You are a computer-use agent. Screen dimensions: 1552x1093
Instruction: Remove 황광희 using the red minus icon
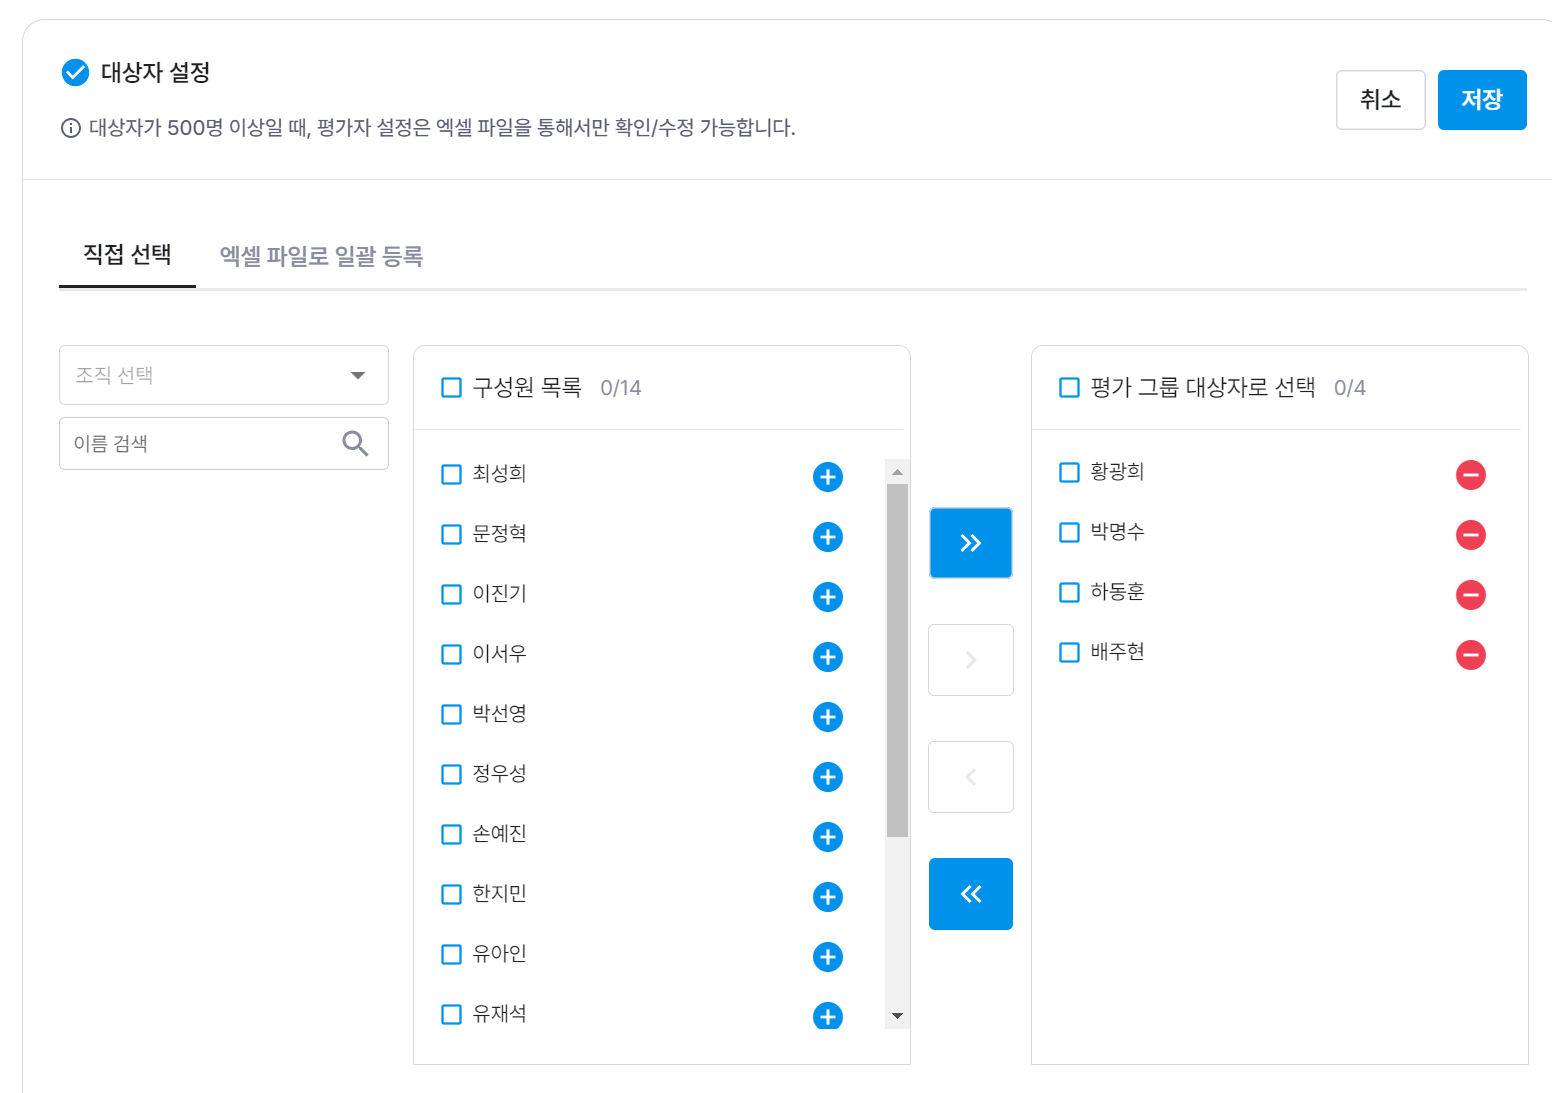tap(1470, 475)
